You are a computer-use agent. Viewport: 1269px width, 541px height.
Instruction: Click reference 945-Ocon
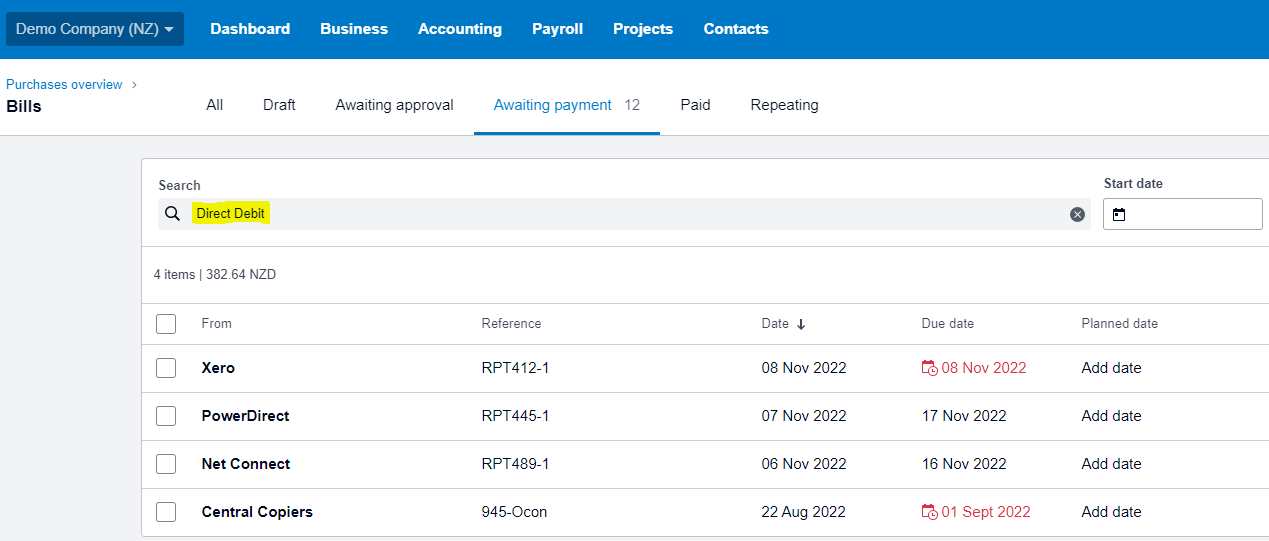[514, 512]
